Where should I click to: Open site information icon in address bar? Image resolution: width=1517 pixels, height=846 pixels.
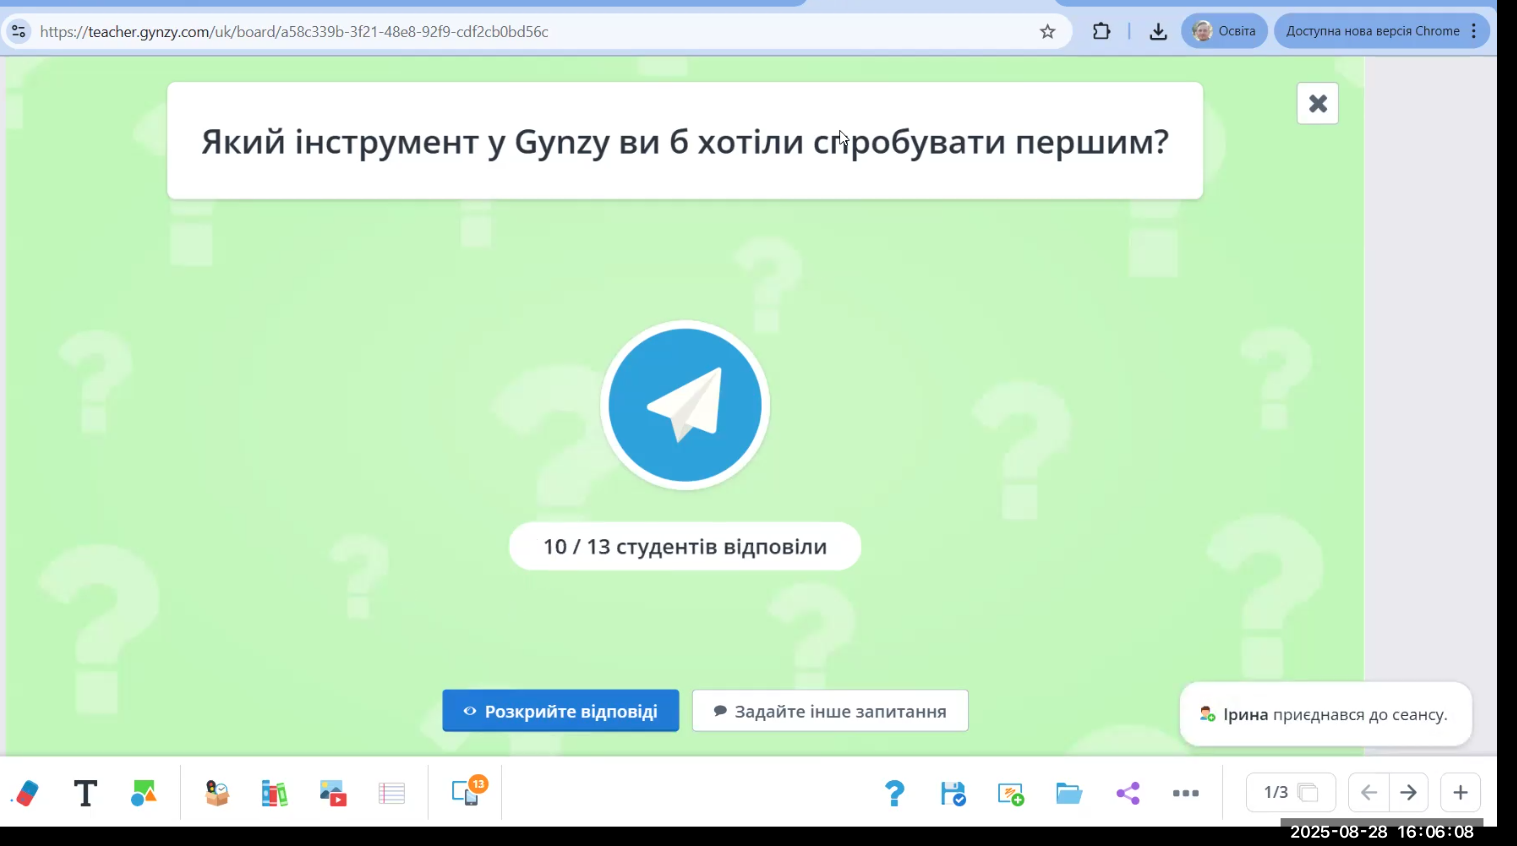click(x=18, y=31)
